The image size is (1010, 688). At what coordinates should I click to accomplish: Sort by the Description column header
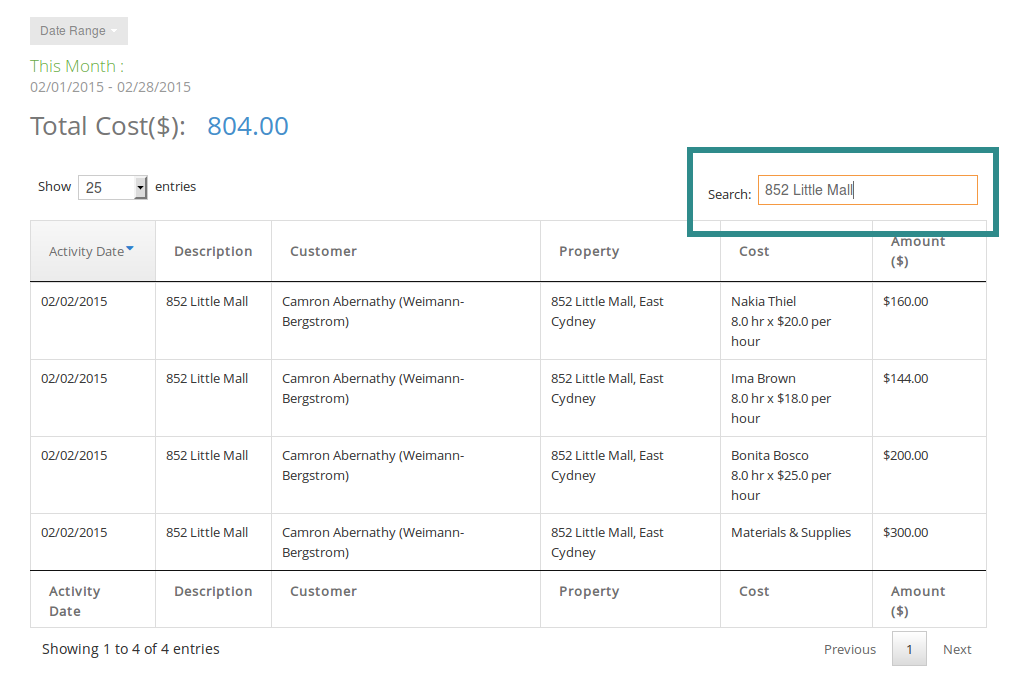click(x=213, y=251)
